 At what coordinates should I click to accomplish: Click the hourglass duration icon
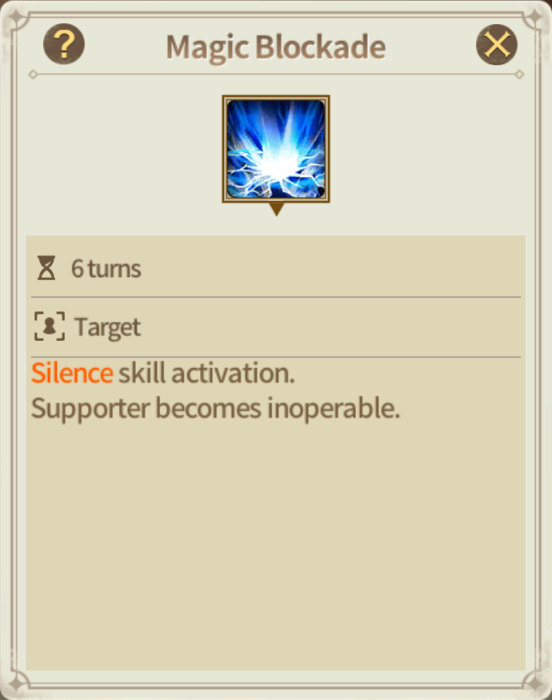click(x=46, y=268)
